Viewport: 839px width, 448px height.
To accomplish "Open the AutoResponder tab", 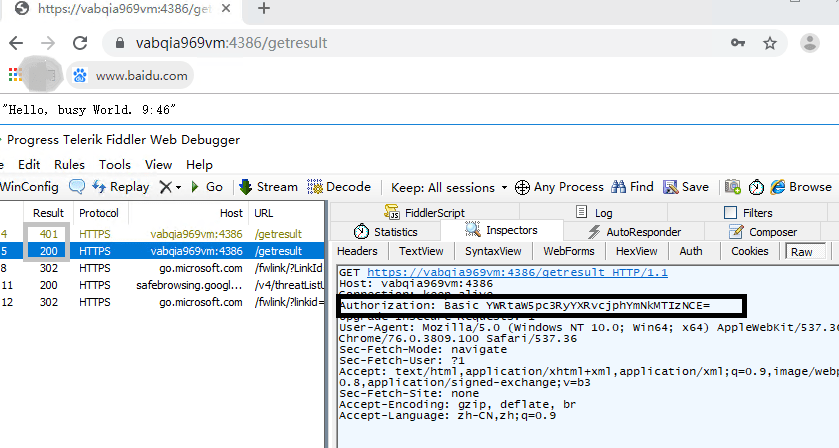I will 634,232.
